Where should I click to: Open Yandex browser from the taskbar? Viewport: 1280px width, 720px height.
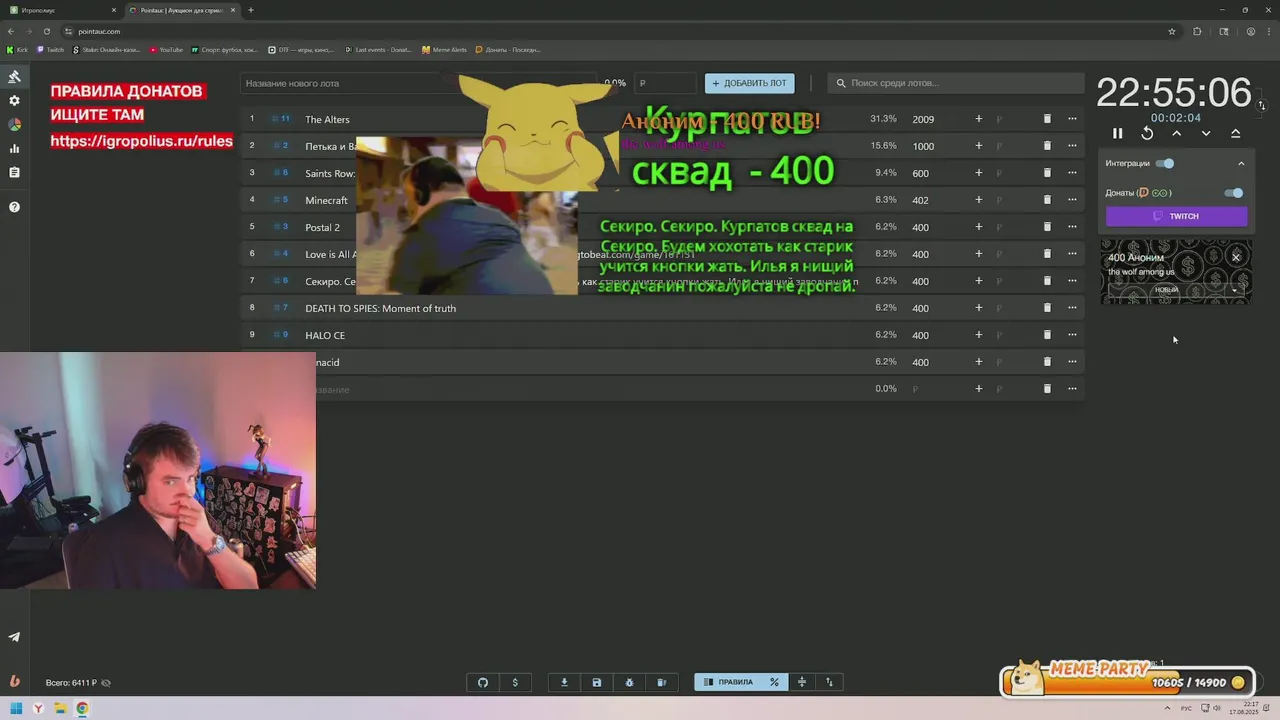tap(38, 709)
